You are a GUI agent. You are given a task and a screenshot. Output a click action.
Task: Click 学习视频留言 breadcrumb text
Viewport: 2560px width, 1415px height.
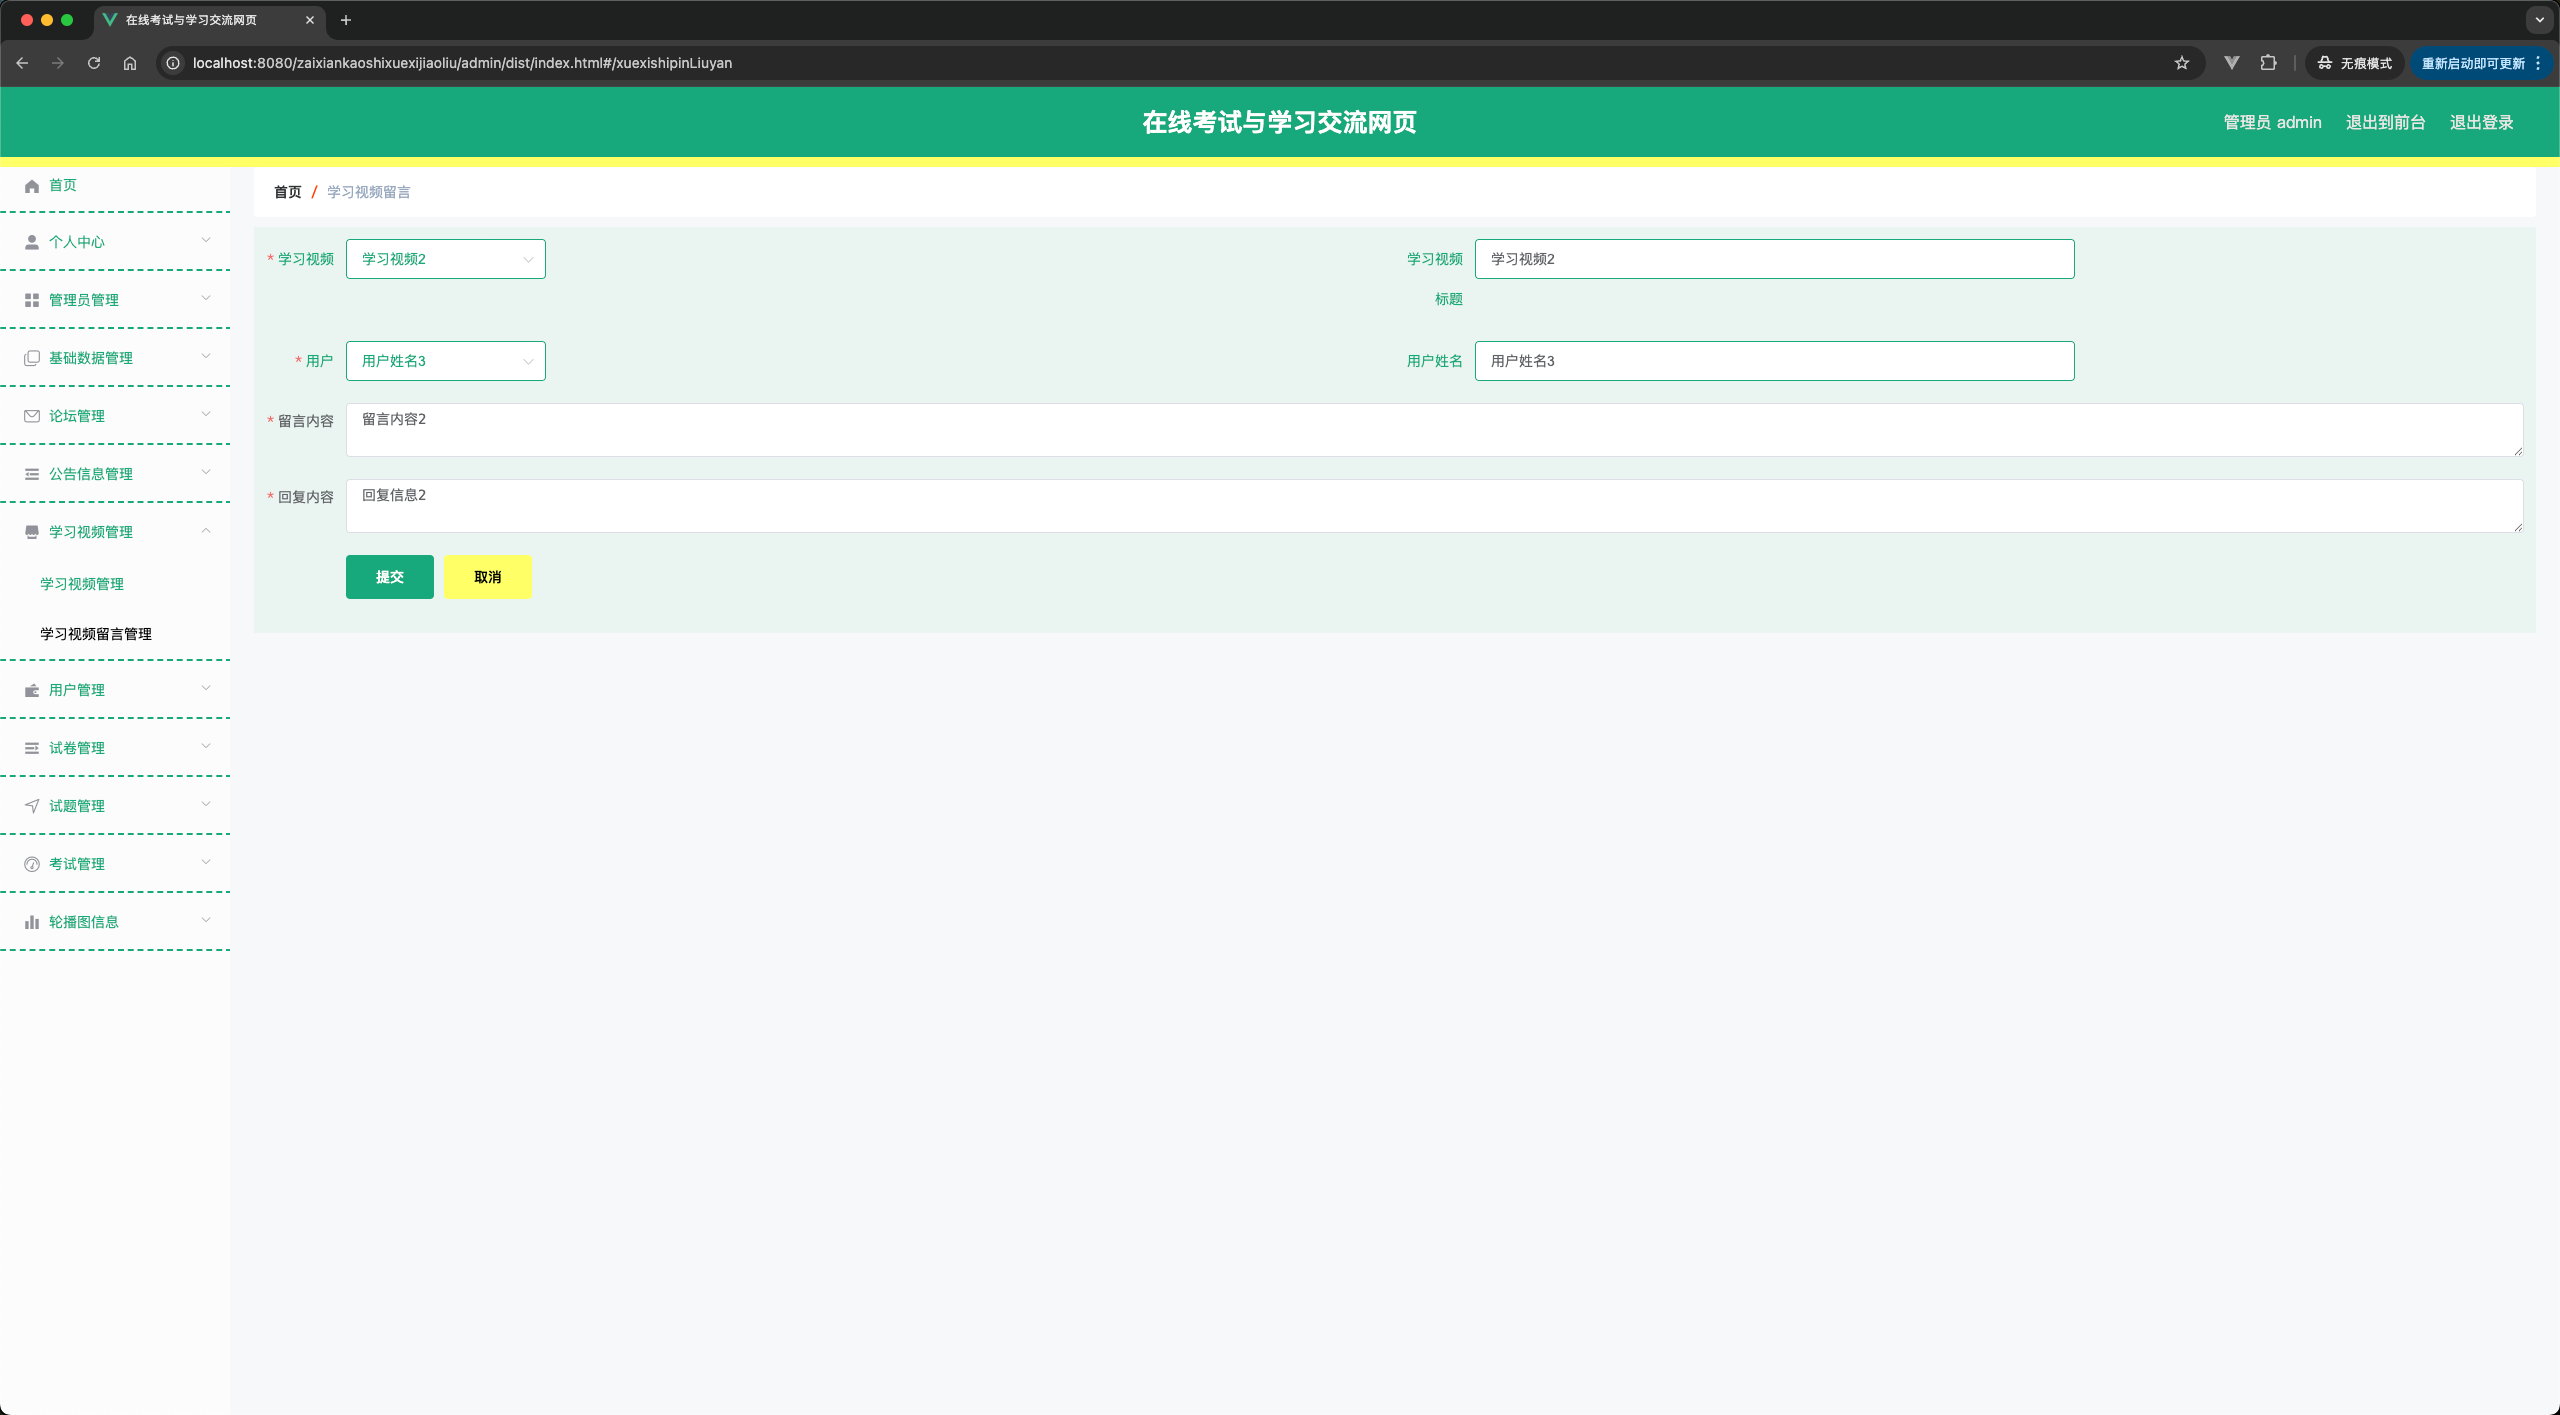pyautogui.click(x=369, y=192)
